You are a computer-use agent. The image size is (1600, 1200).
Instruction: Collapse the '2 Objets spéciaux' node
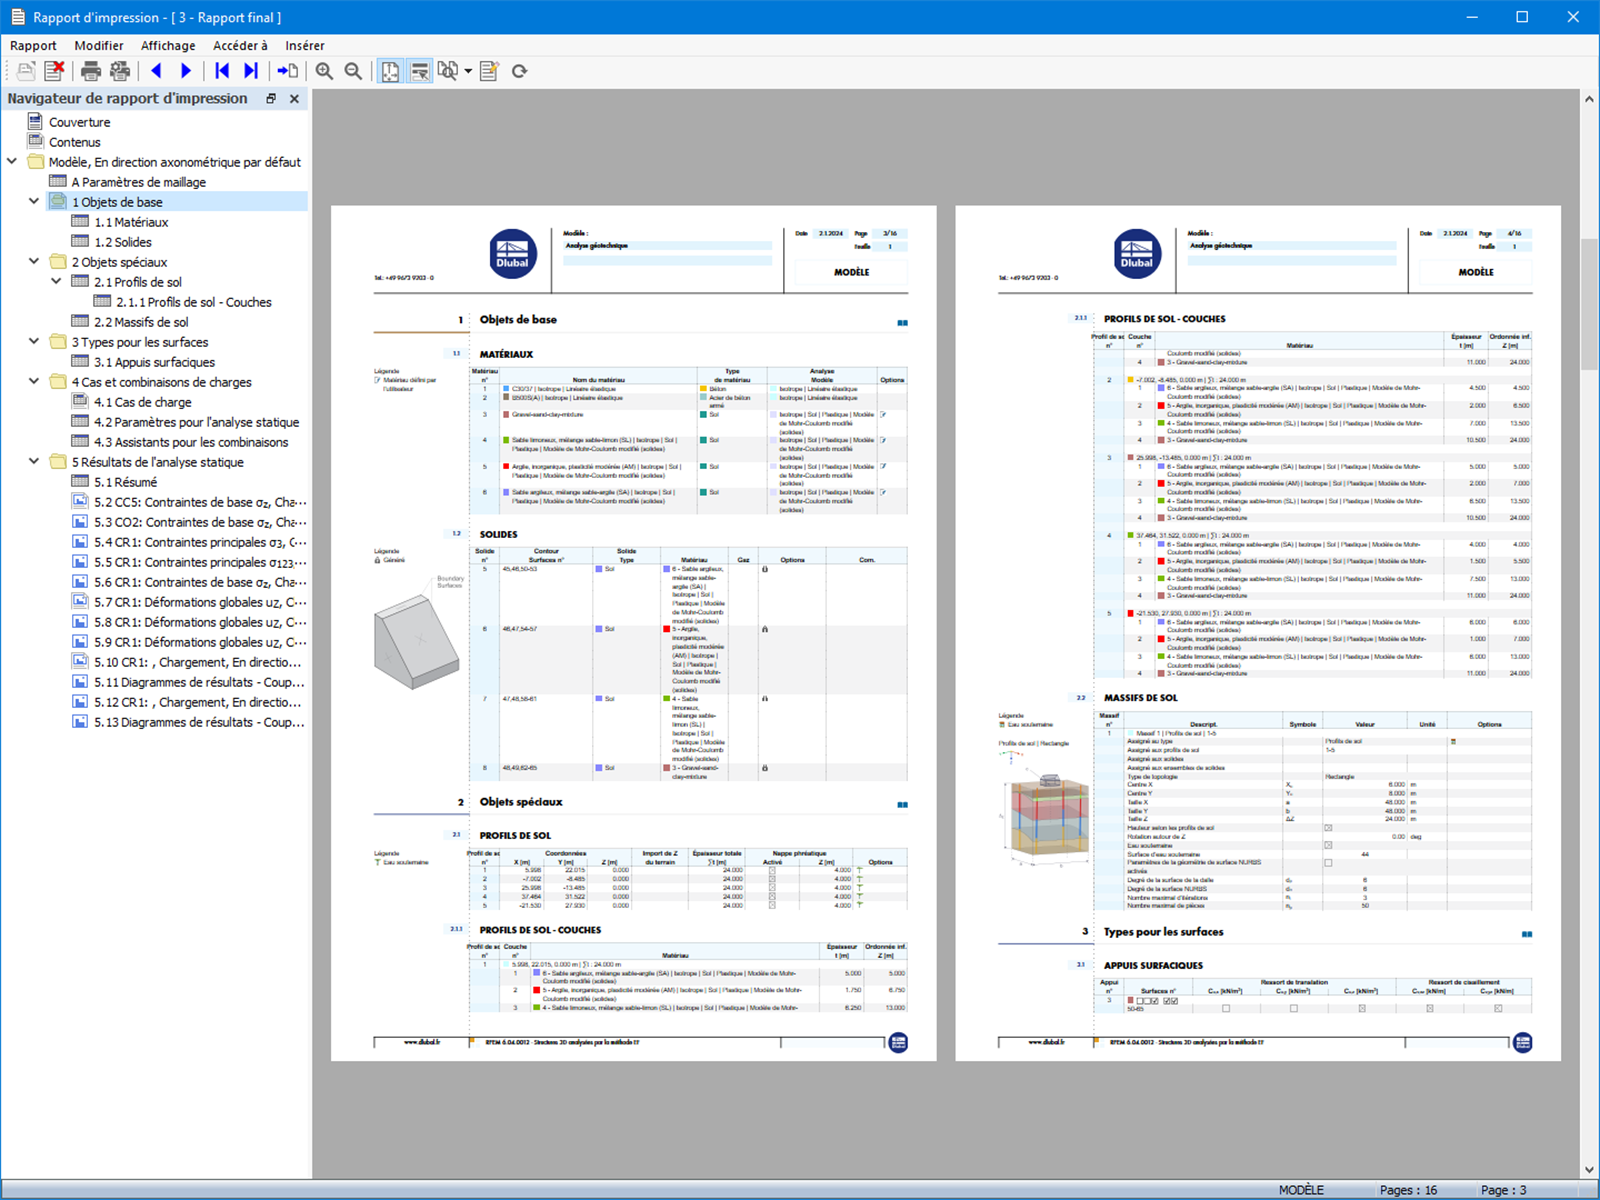tap(34, 261)
